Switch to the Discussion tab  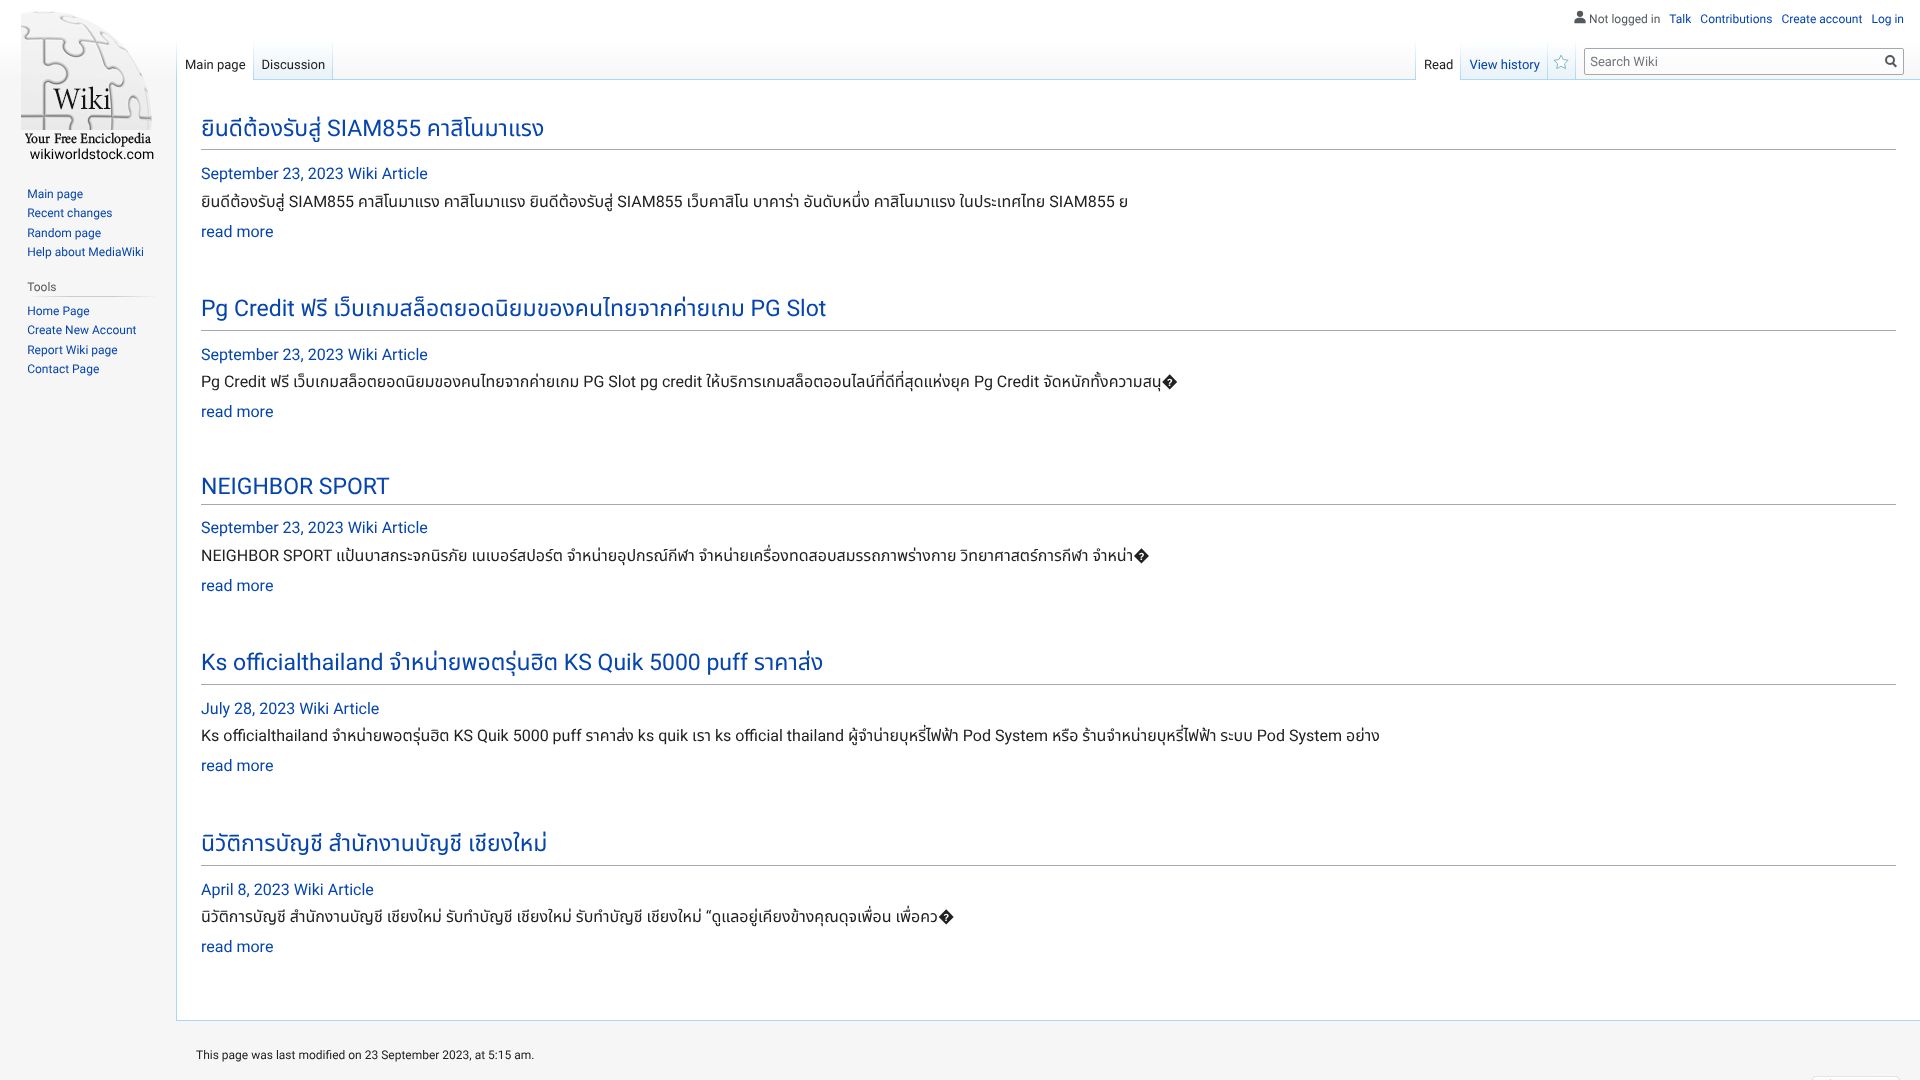point(293,65)
